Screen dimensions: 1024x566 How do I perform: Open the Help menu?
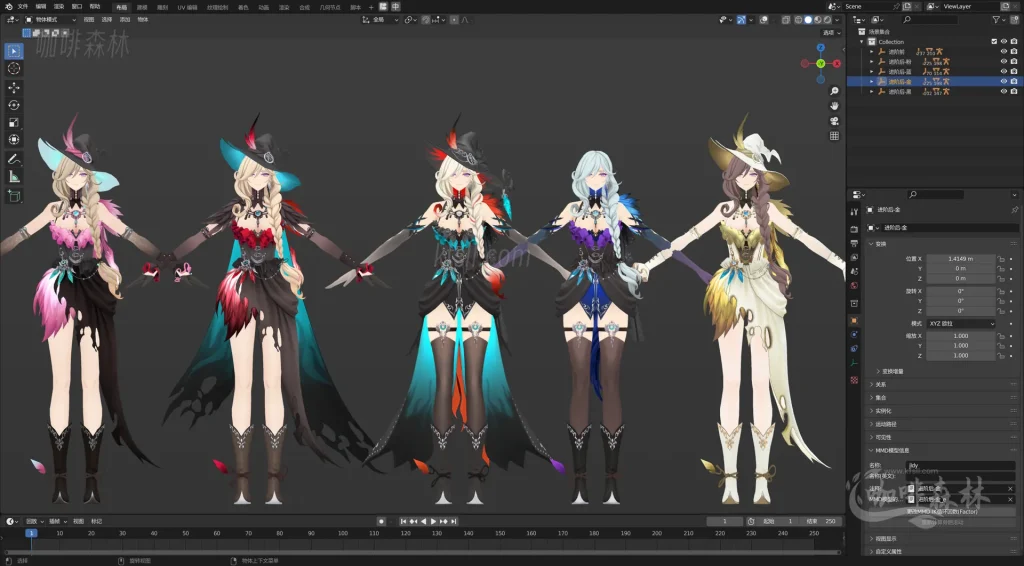[95, 7]
